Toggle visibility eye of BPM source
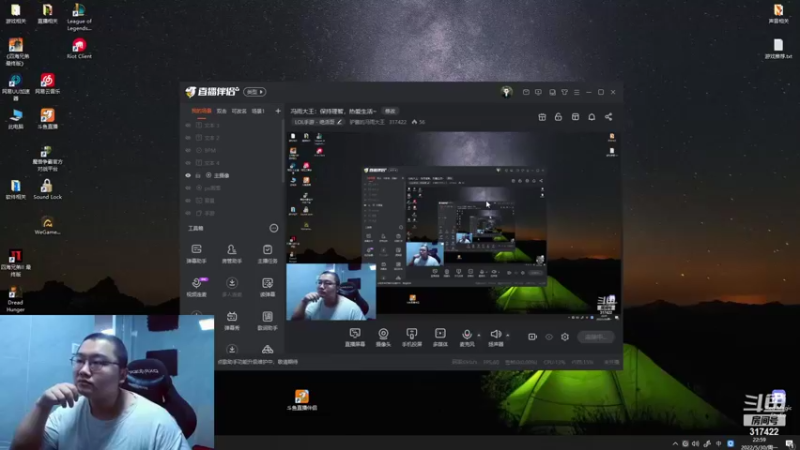This screenshot has width=800, height=450. coord(188,151)
